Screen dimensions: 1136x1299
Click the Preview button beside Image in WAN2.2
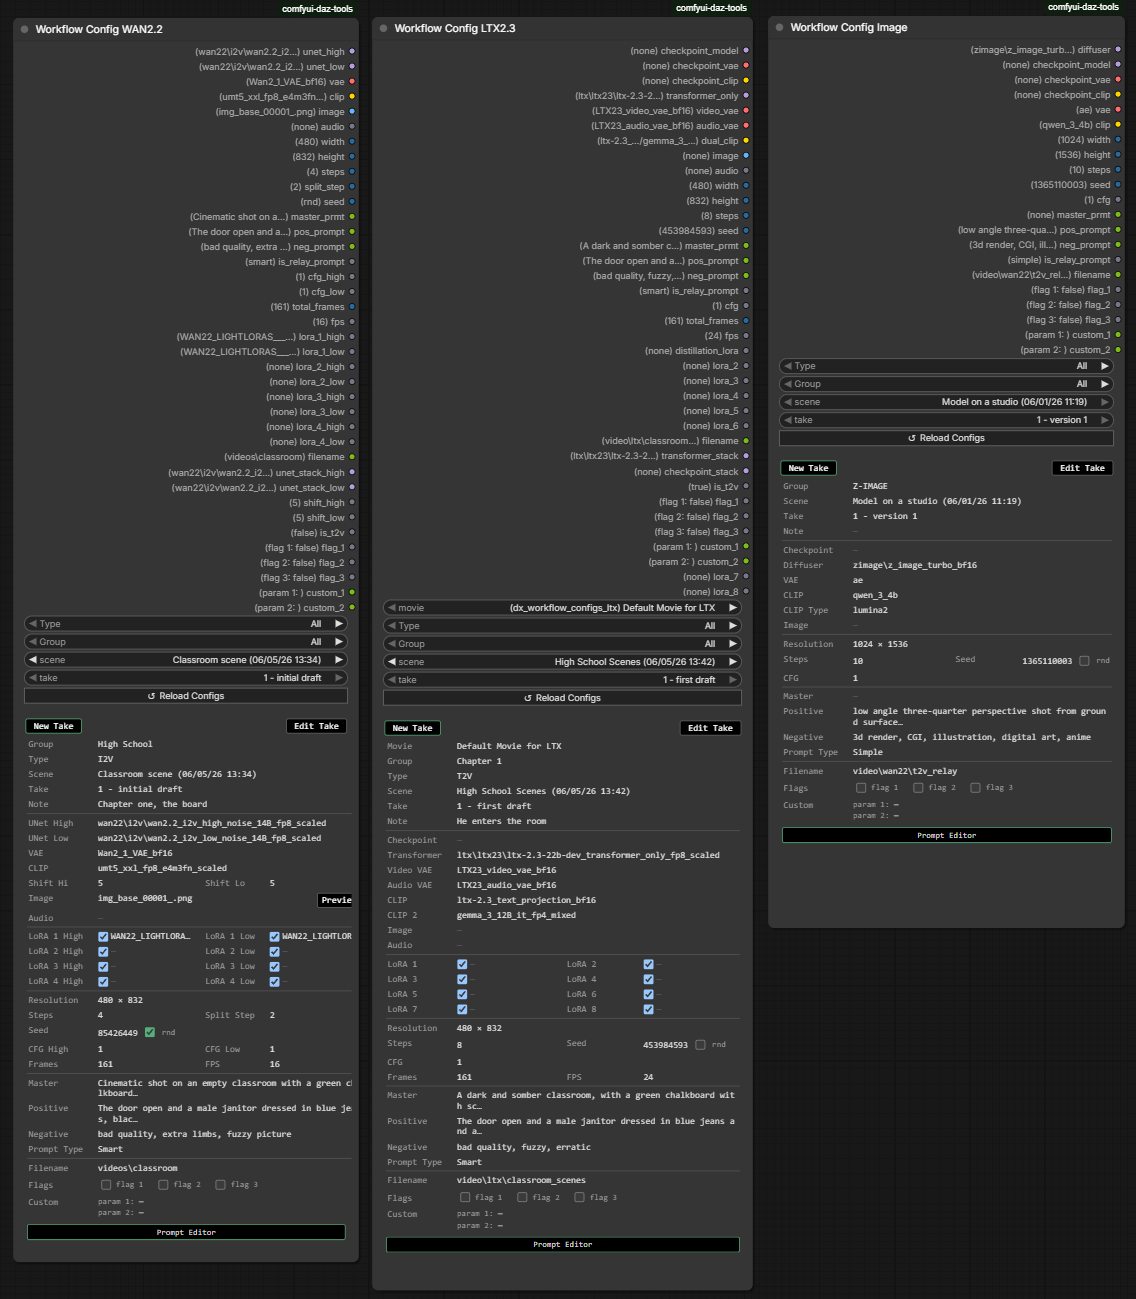[x=335, y=900]
